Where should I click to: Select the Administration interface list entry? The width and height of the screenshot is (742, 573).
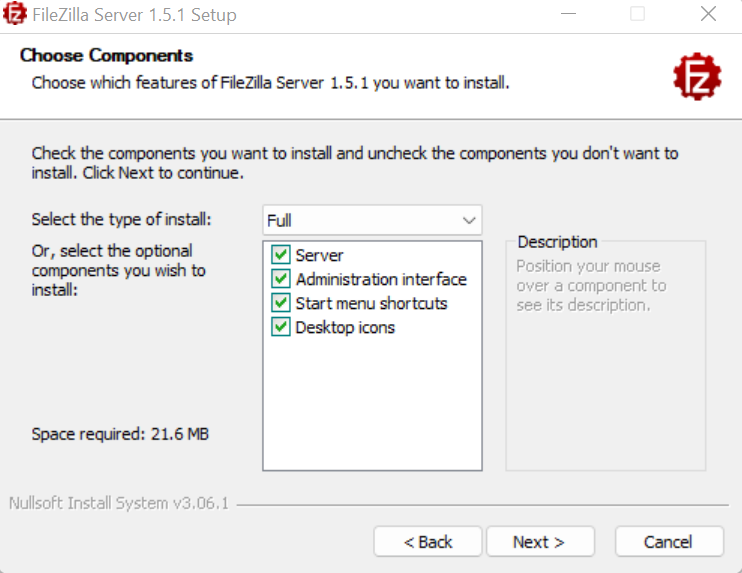[x=381, y=279]
